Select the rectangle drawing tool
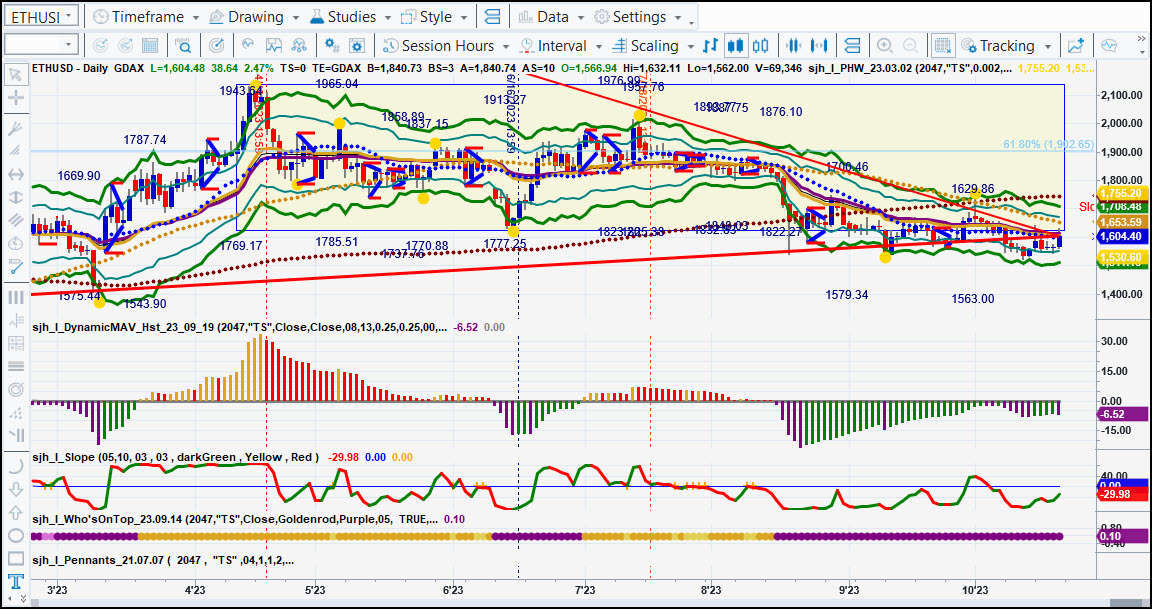This screenshot has width=1152, height=609. pyautogui.click(x=15, y=558)
